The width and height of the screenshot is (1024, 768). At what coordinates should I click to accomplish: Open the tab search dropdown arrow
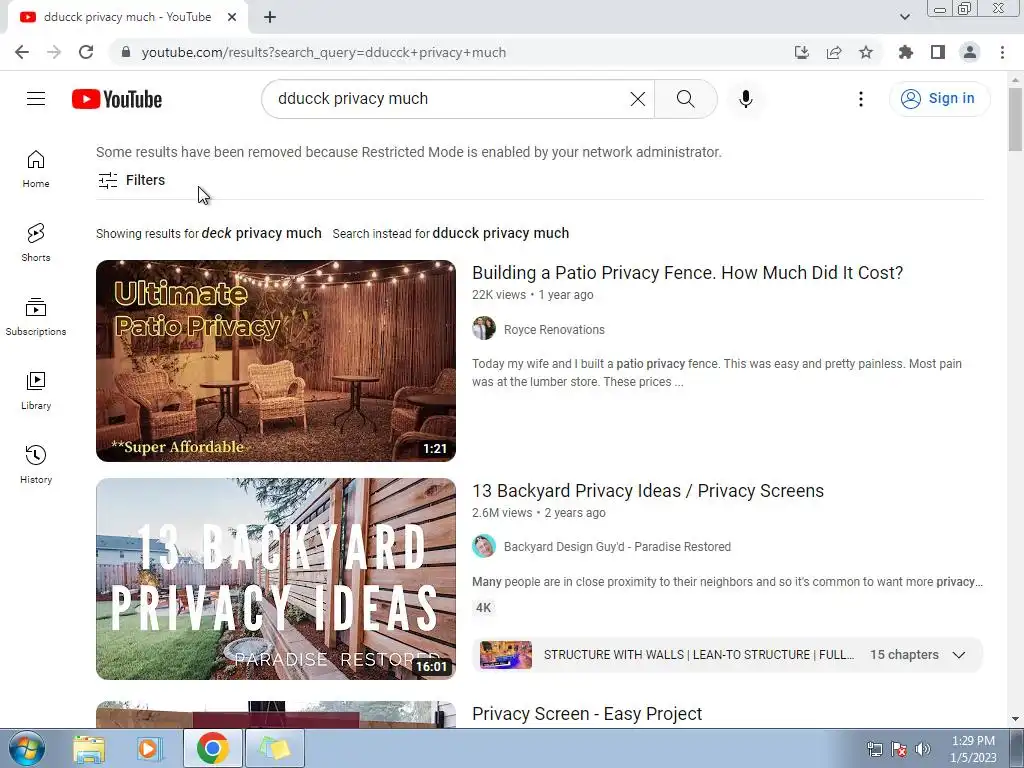click(x=904, y=17)
